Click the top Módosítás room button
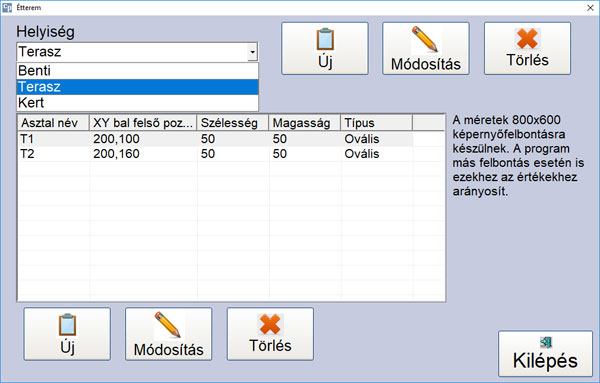600x383 pixels. pos(426,49)
